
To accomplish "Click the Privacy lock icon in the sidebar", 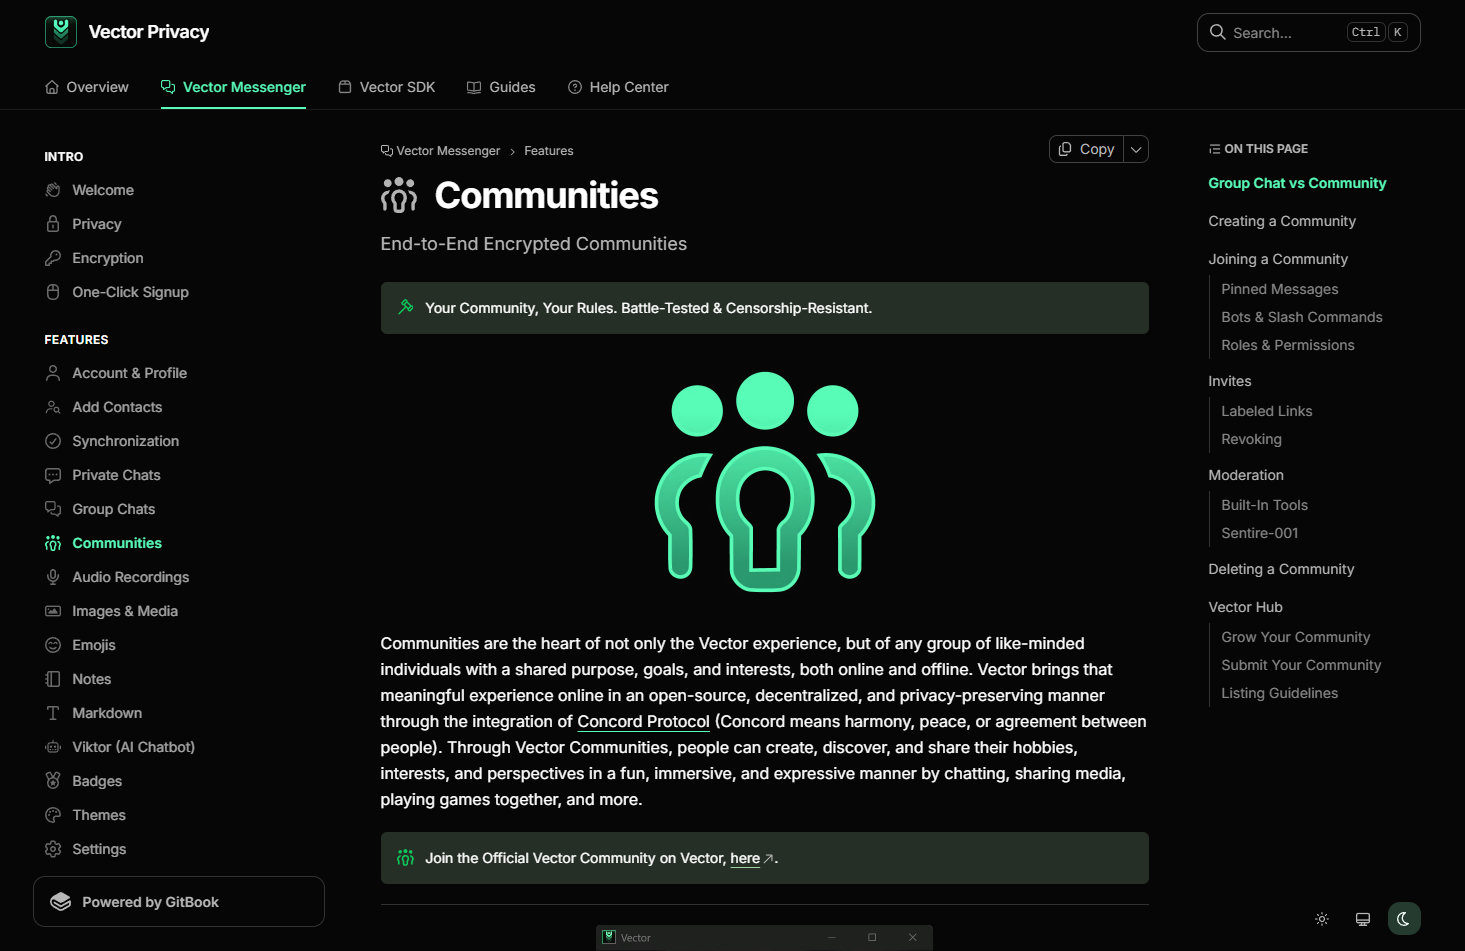I will (53, 224).
